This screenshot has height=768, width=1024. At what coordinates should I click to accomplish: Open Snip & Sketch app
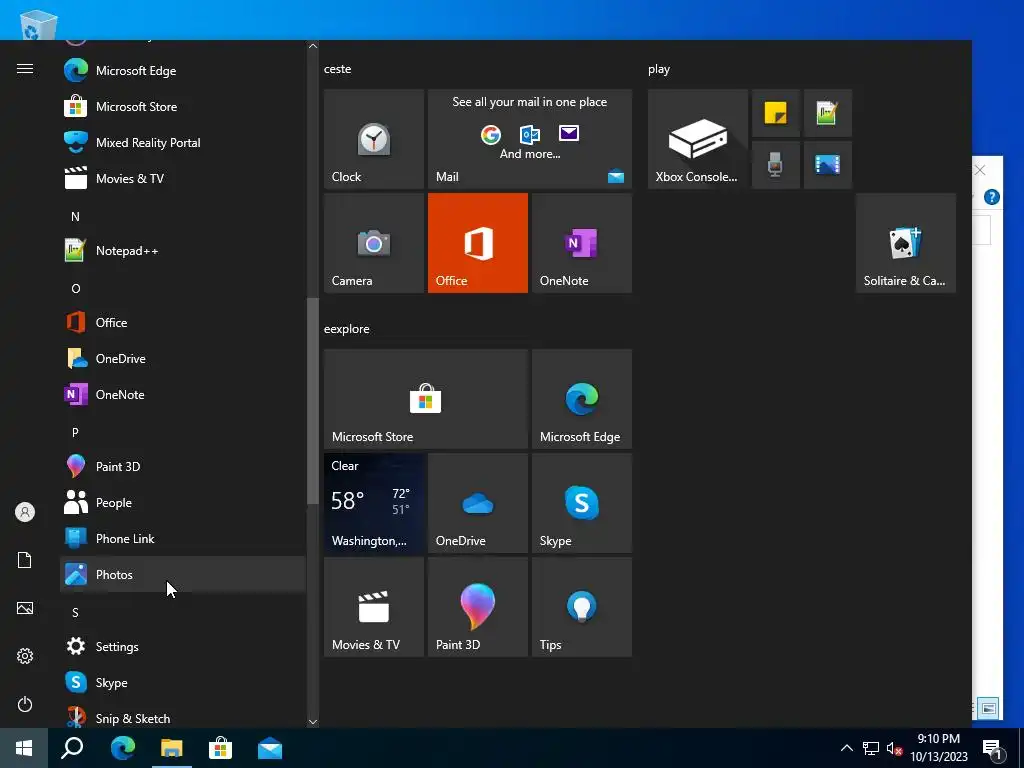click(x=183, y=717)
